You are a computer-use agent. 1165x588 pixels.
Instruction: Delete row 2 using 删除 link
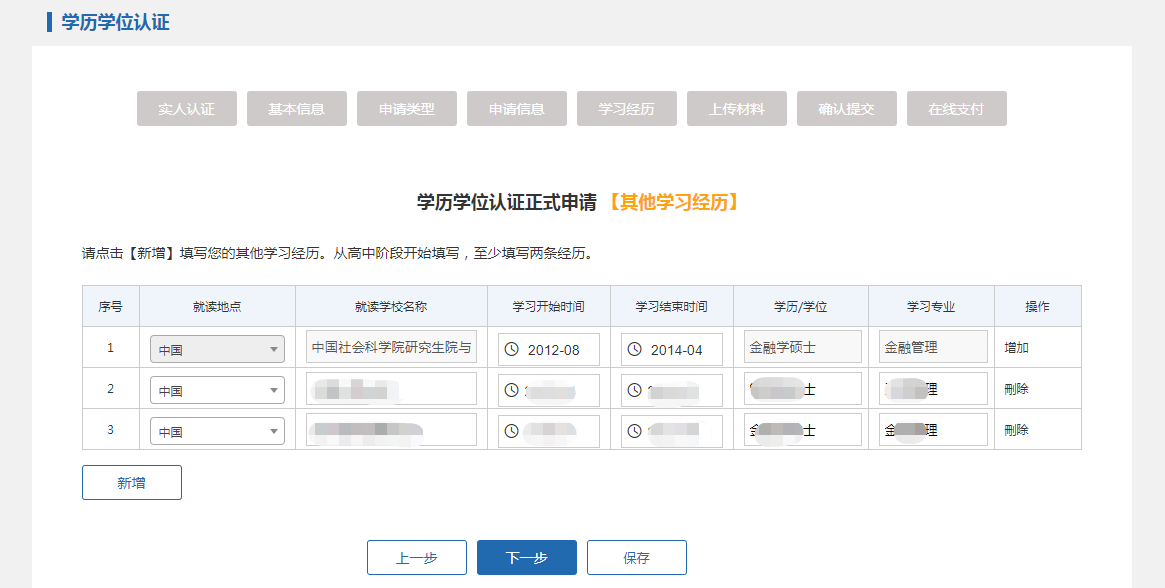pos(1017,389)
